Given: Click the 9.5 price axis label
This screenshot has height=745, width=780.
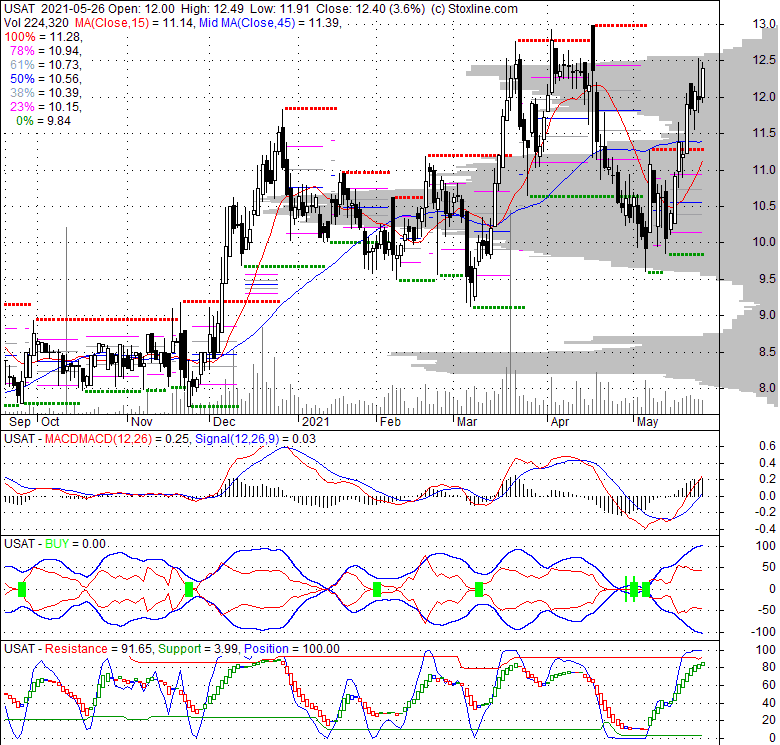Looking at the screenshot, I should tap(768, 279).
